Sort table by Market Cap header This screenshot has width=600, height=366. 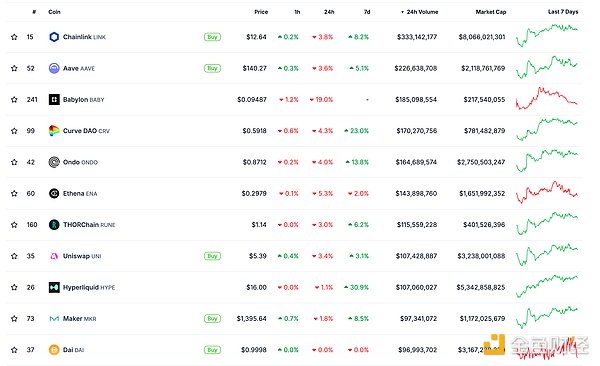(491, 12)
